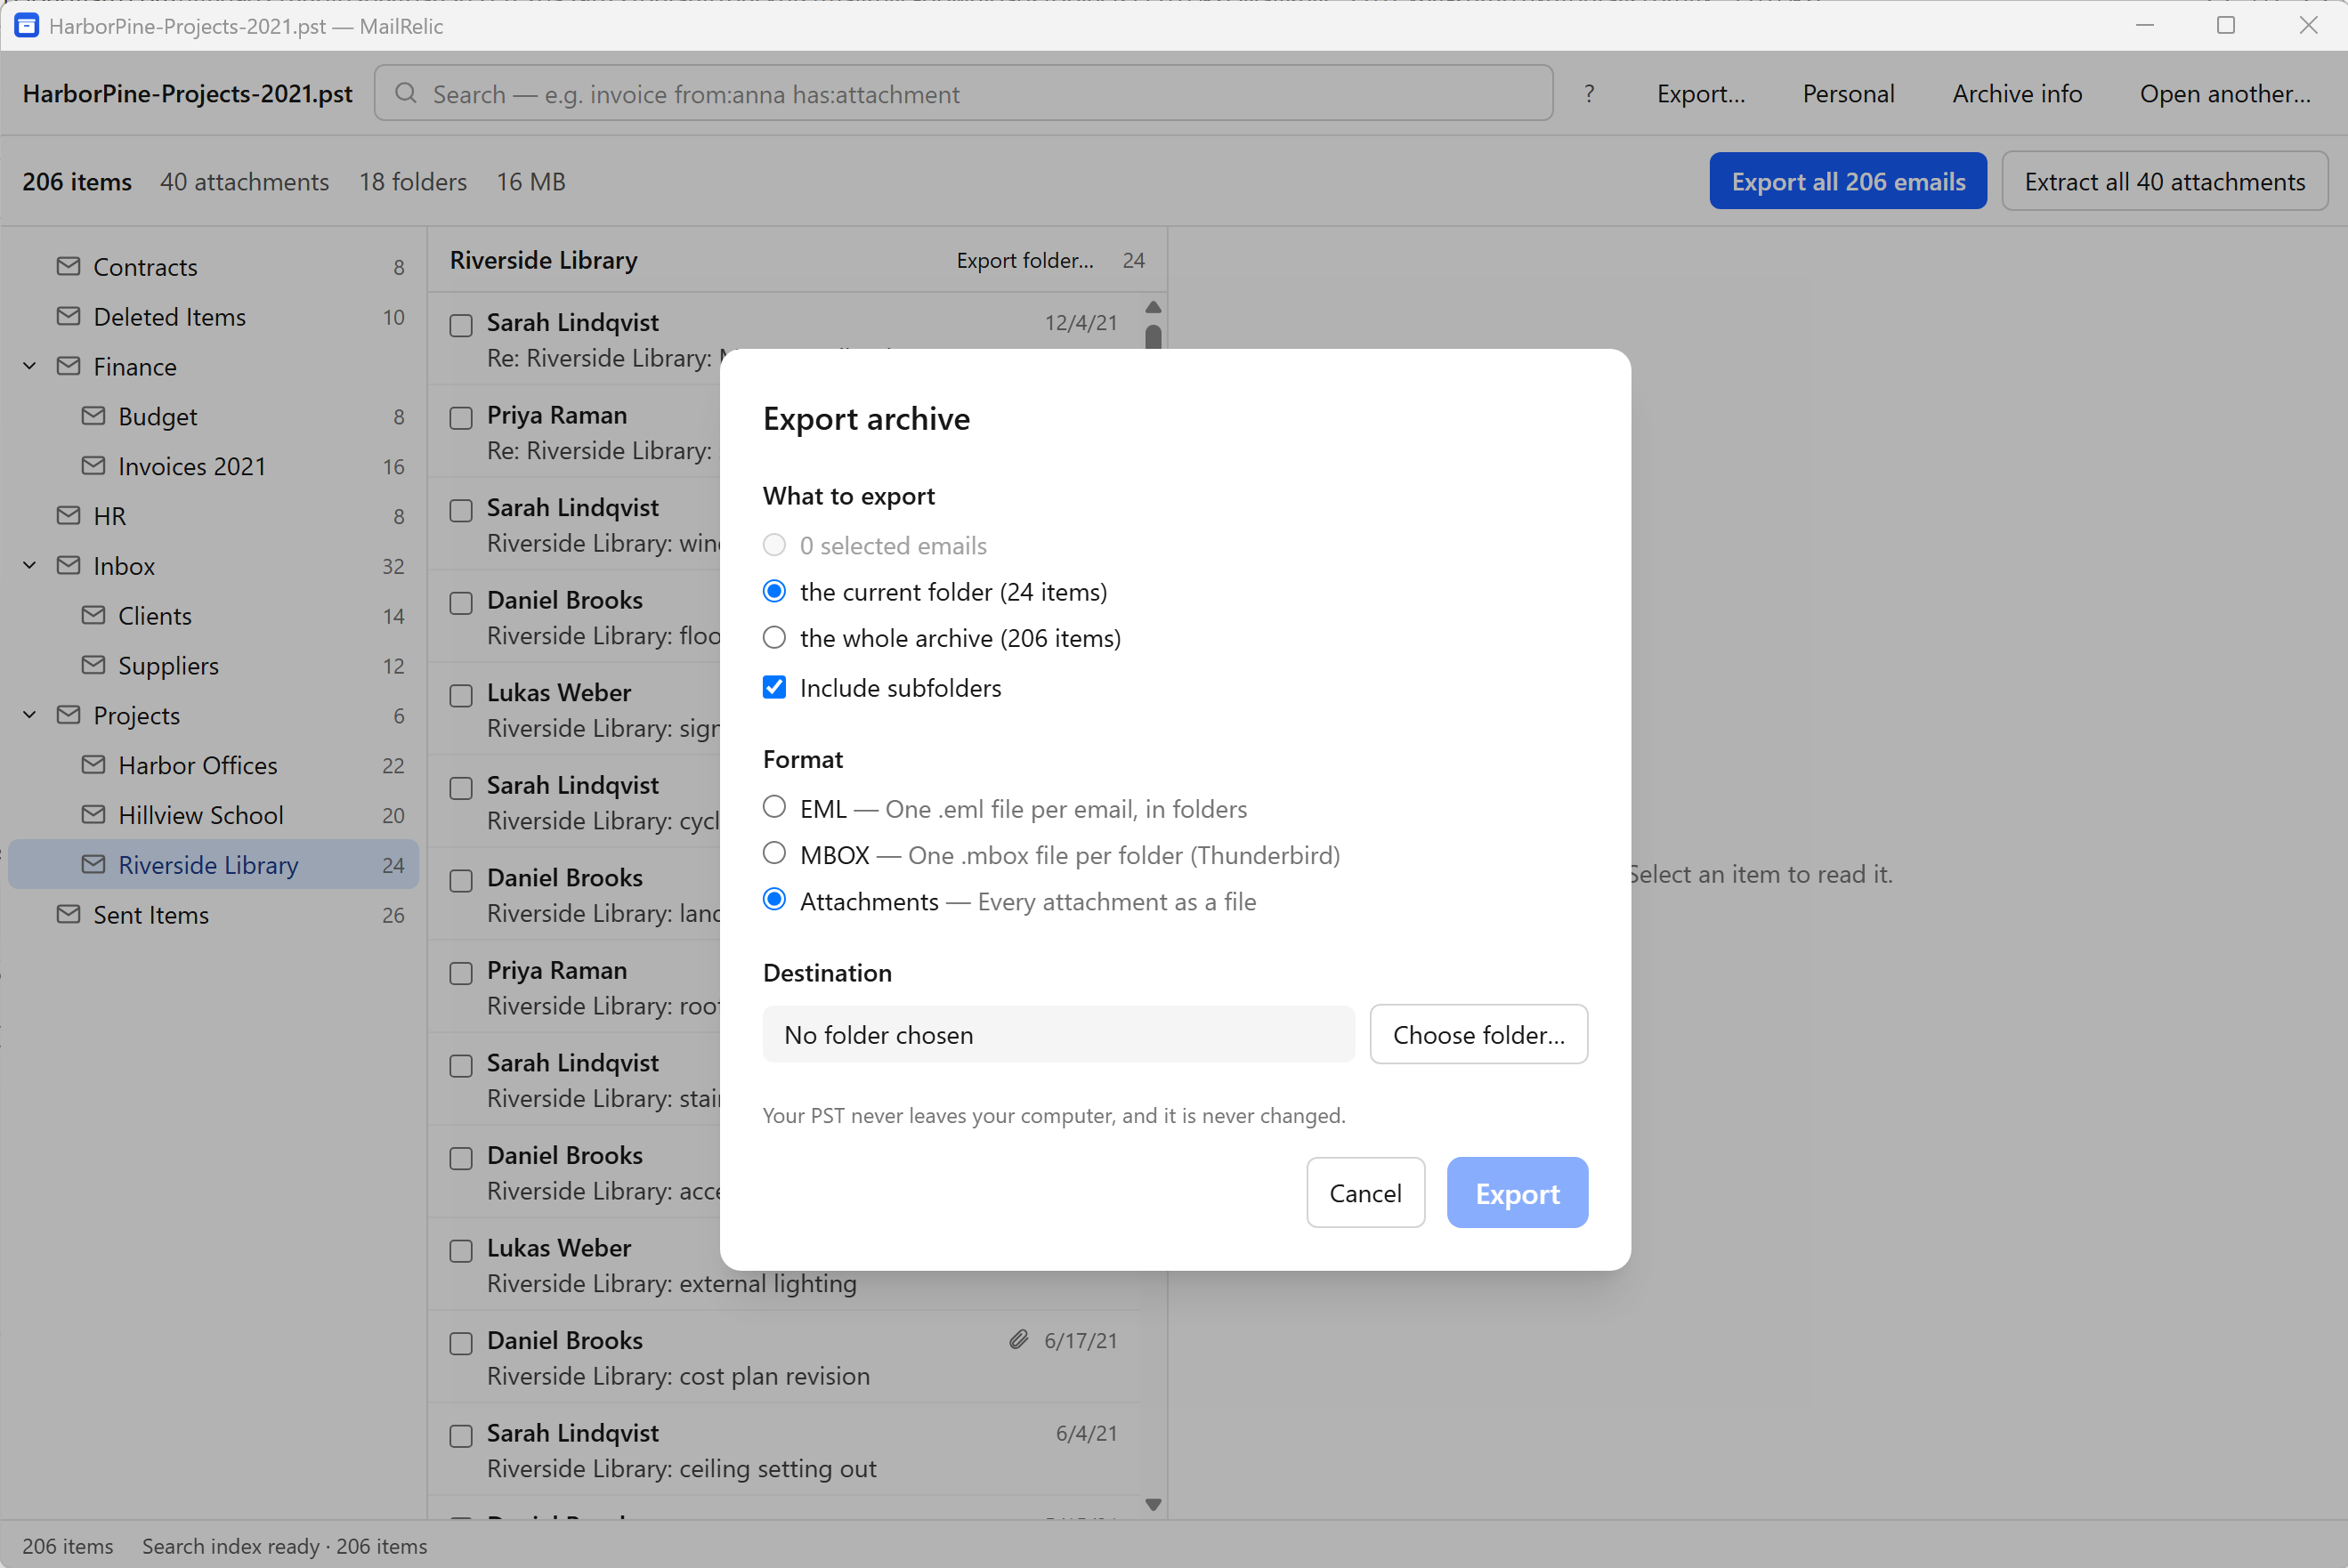Viewport: 2348px width, 1568px height.
Task: Open the Hillview School folder
Action: (x=212, y=815)
